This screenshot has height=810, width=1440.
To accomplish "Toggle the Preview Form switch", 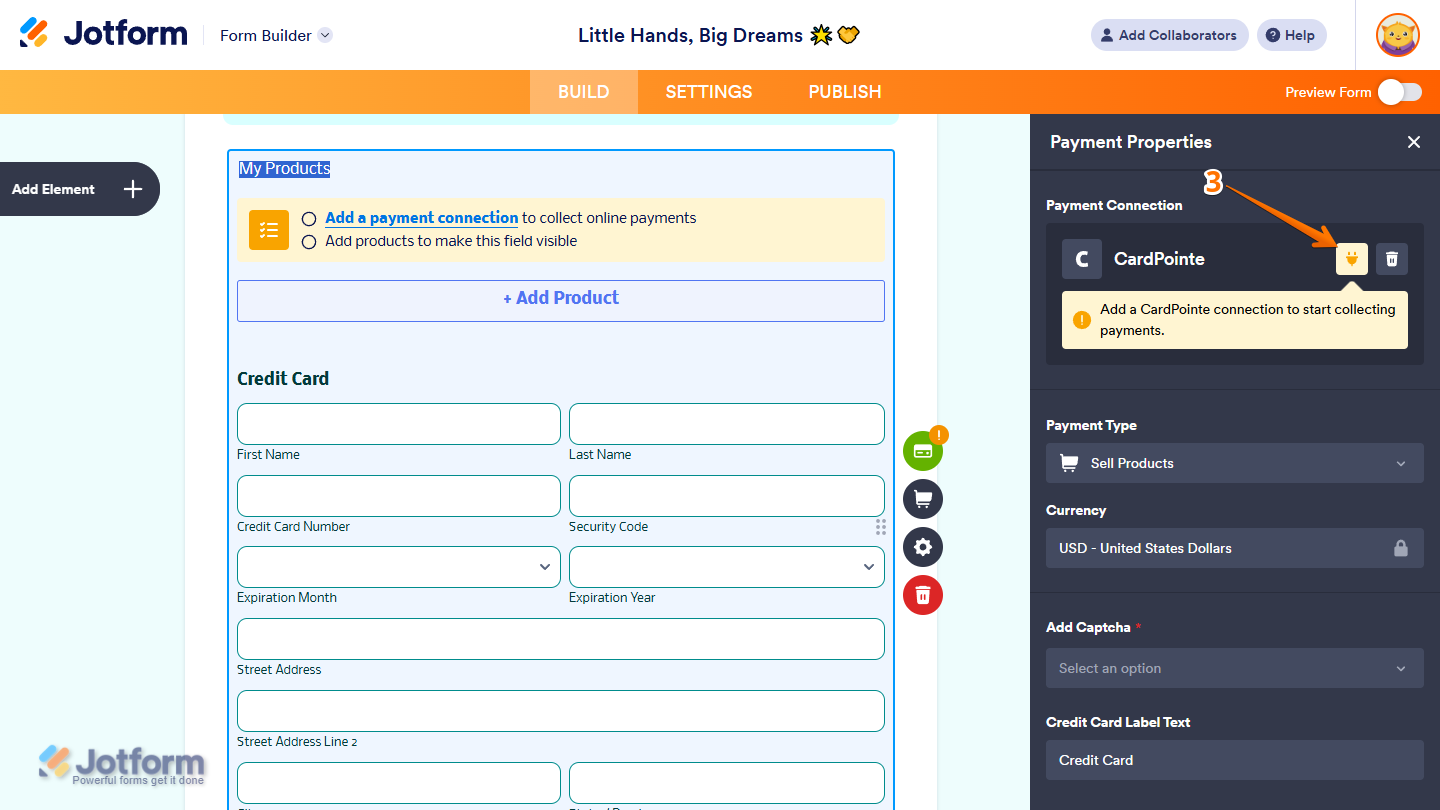I will 1399,92.
